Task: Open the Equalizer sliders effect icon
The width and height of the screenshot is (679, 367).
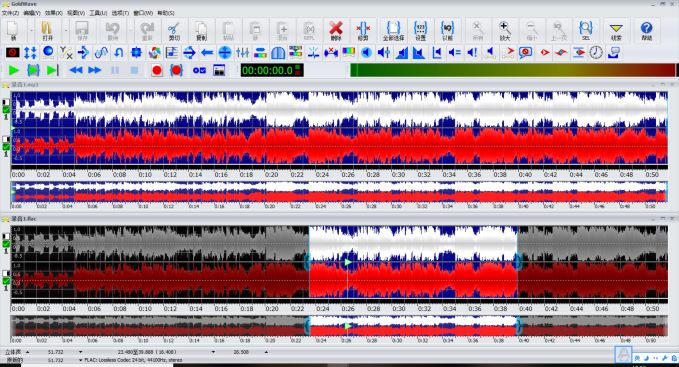Action: click(242, 53)
